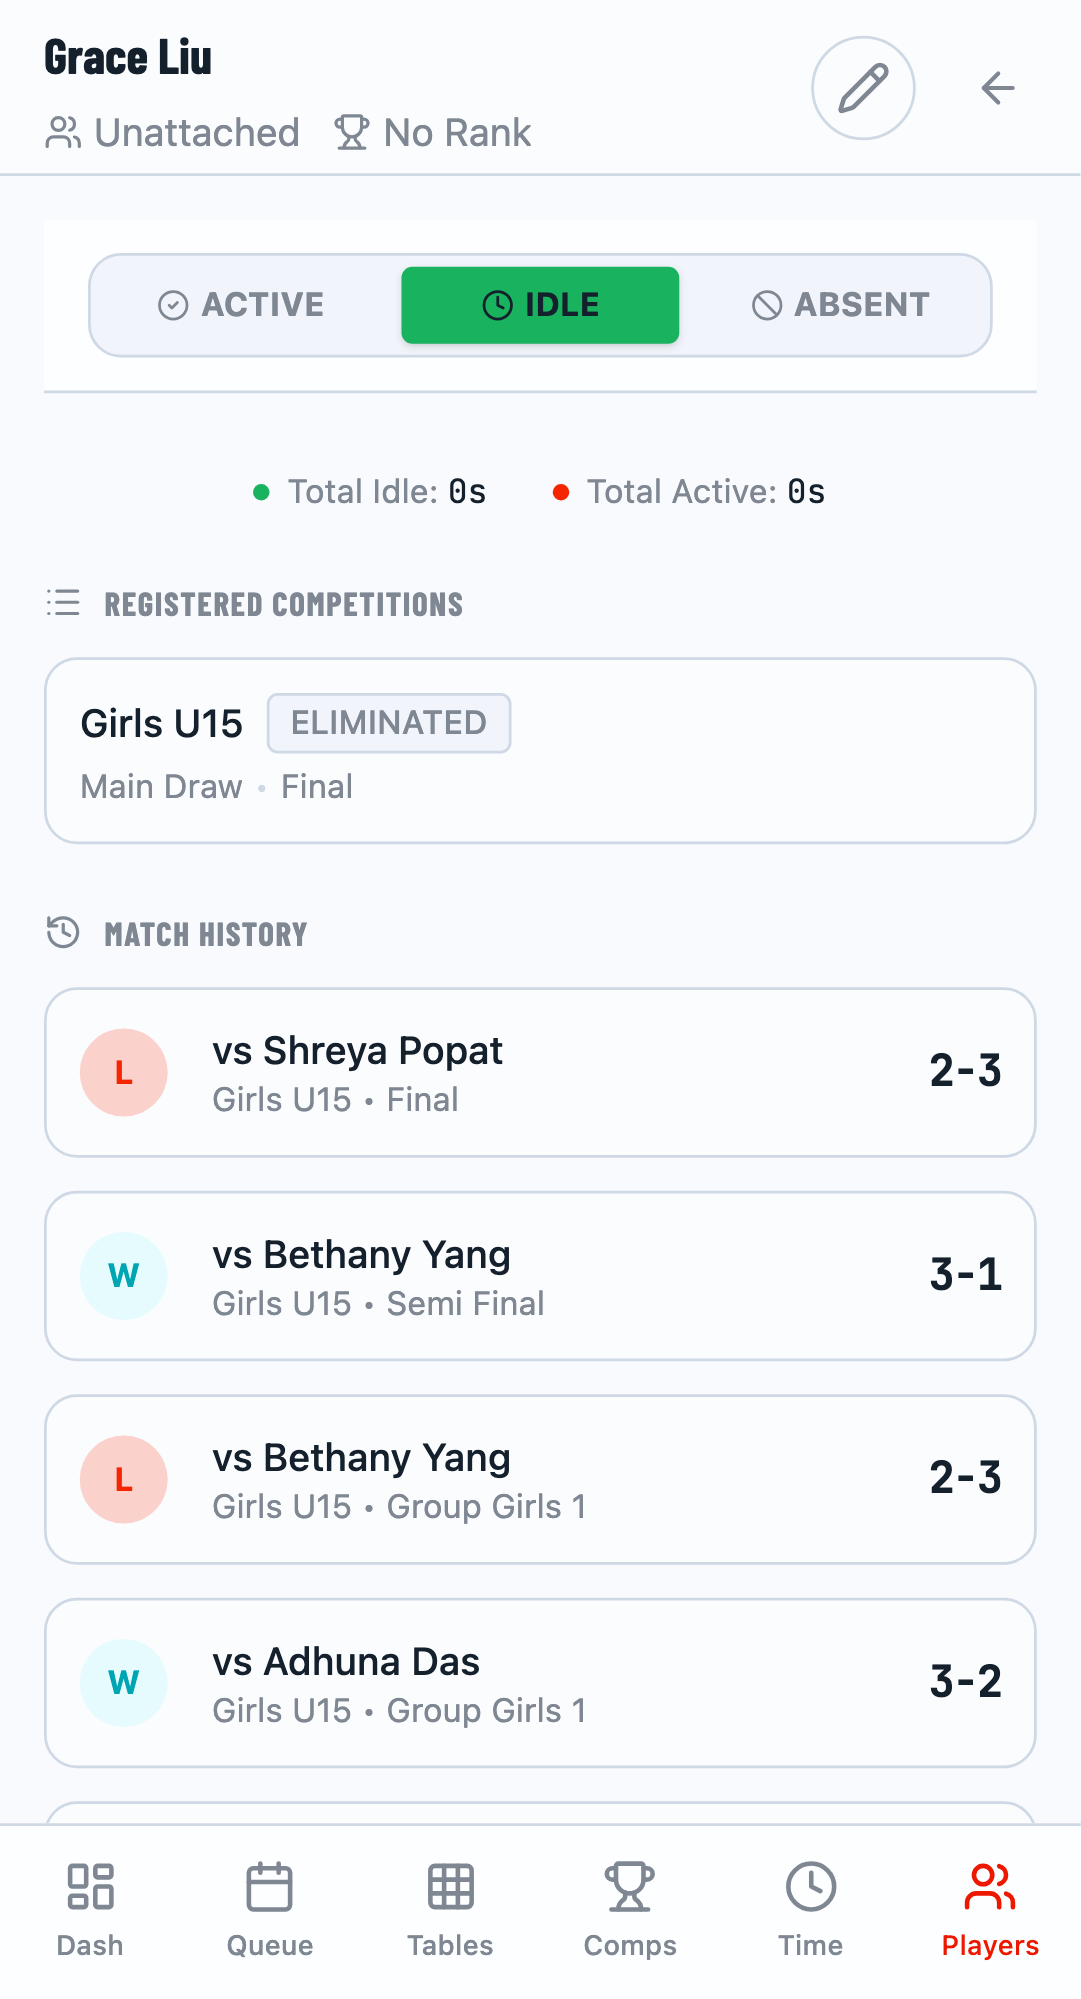Open match card vs Adhuna Das
The height and width of the screenshot is (1999, 1081).
pyautogui.click(x=540, y=1683)
